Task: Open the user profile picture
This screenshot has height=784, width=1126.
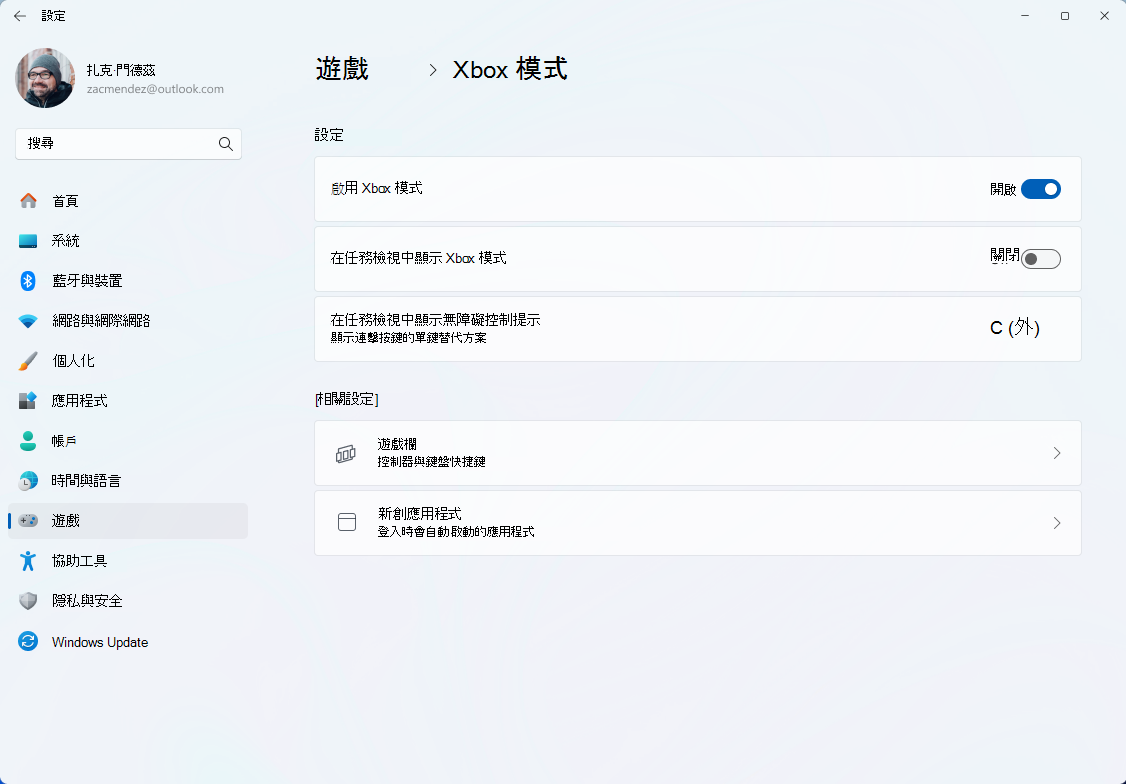Action: pos(45,78)
